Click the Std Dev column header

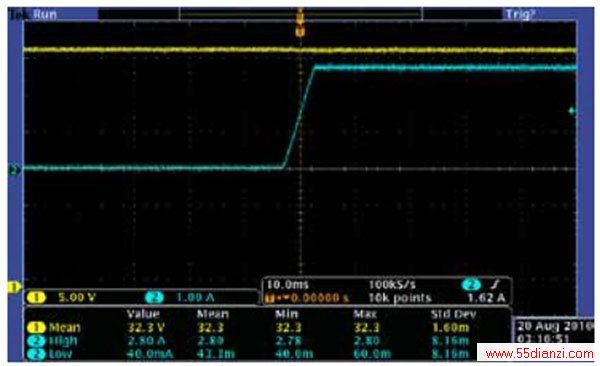pos(454,314)
